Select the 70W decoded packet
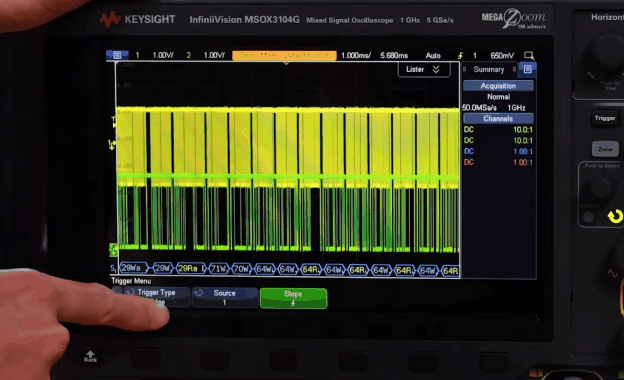The image size is (624, 380). click(x=242, y=269)
